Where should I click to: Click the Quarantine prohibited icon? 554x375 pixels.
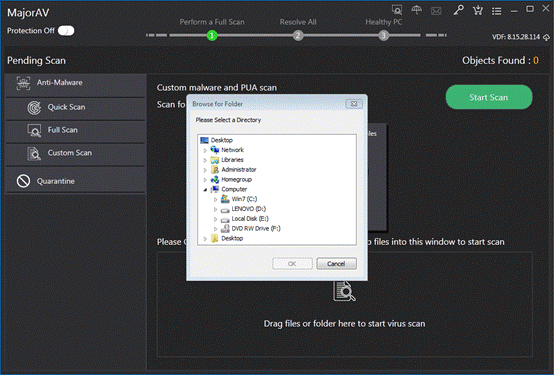(23, 181)
